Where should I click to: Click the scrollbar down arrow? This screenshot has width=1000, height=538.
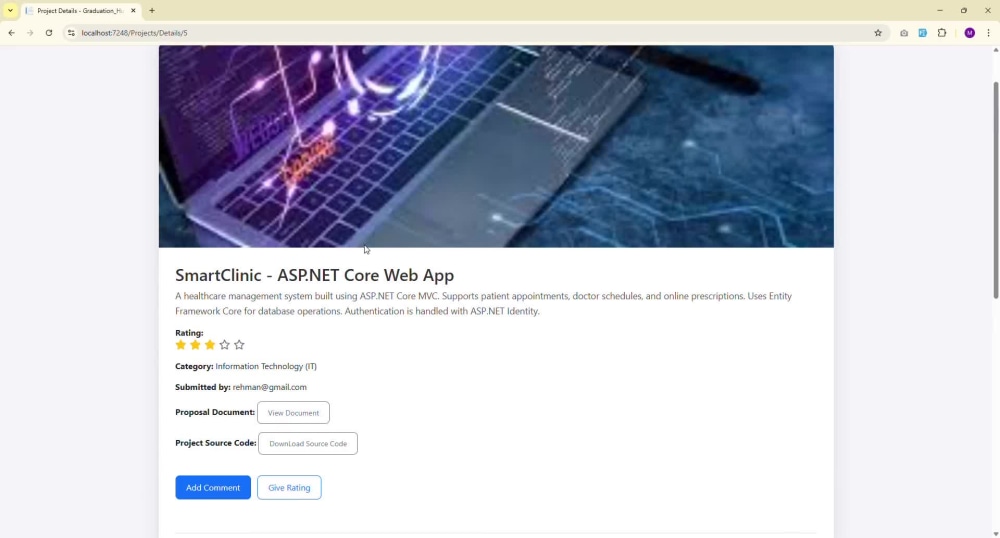click(x=996, y=534)
